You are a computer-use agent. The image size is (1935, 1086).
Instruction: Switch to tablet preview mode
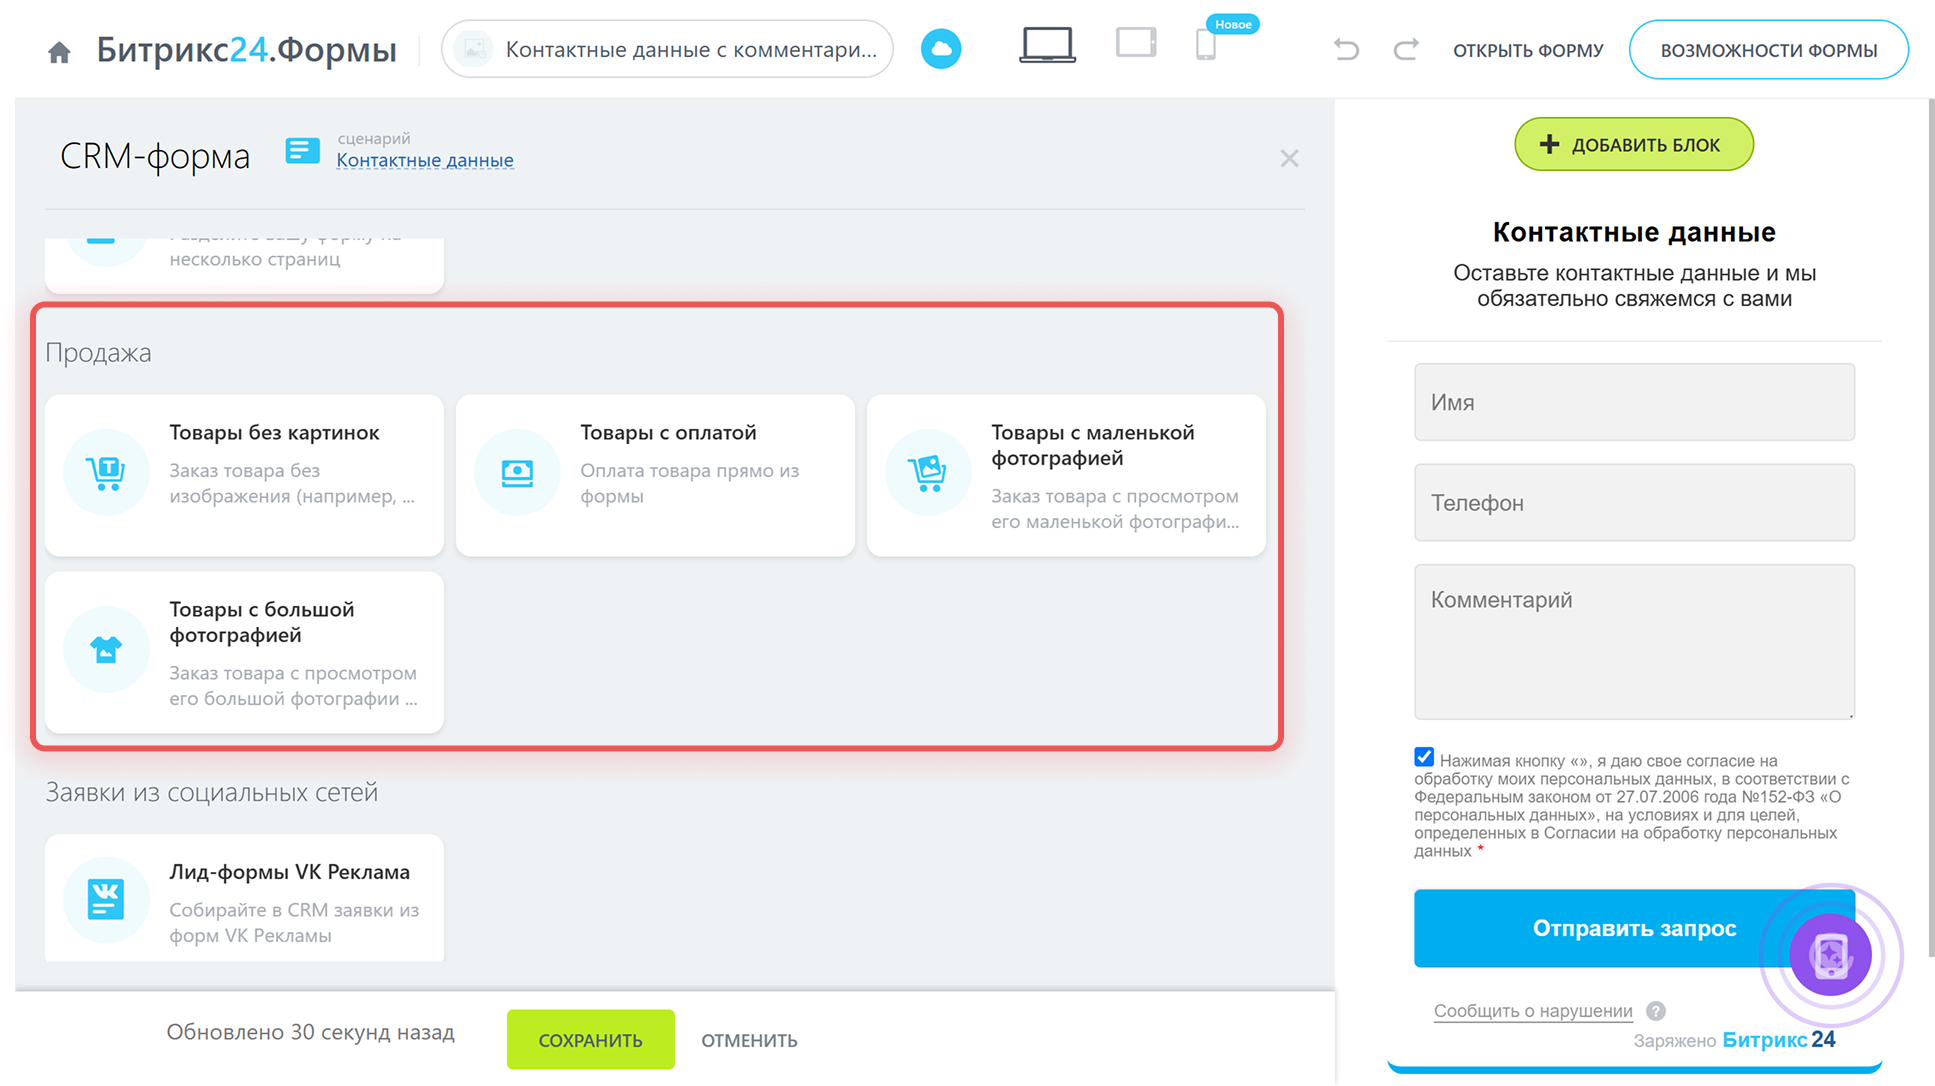(x=1136, y=44)
